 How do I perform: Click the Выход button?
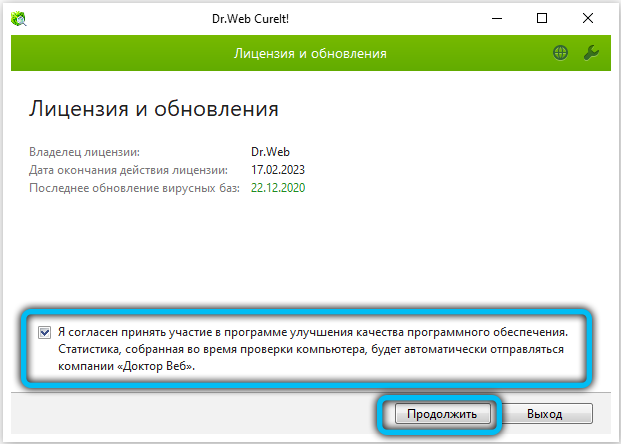click(x=545, y=414)
